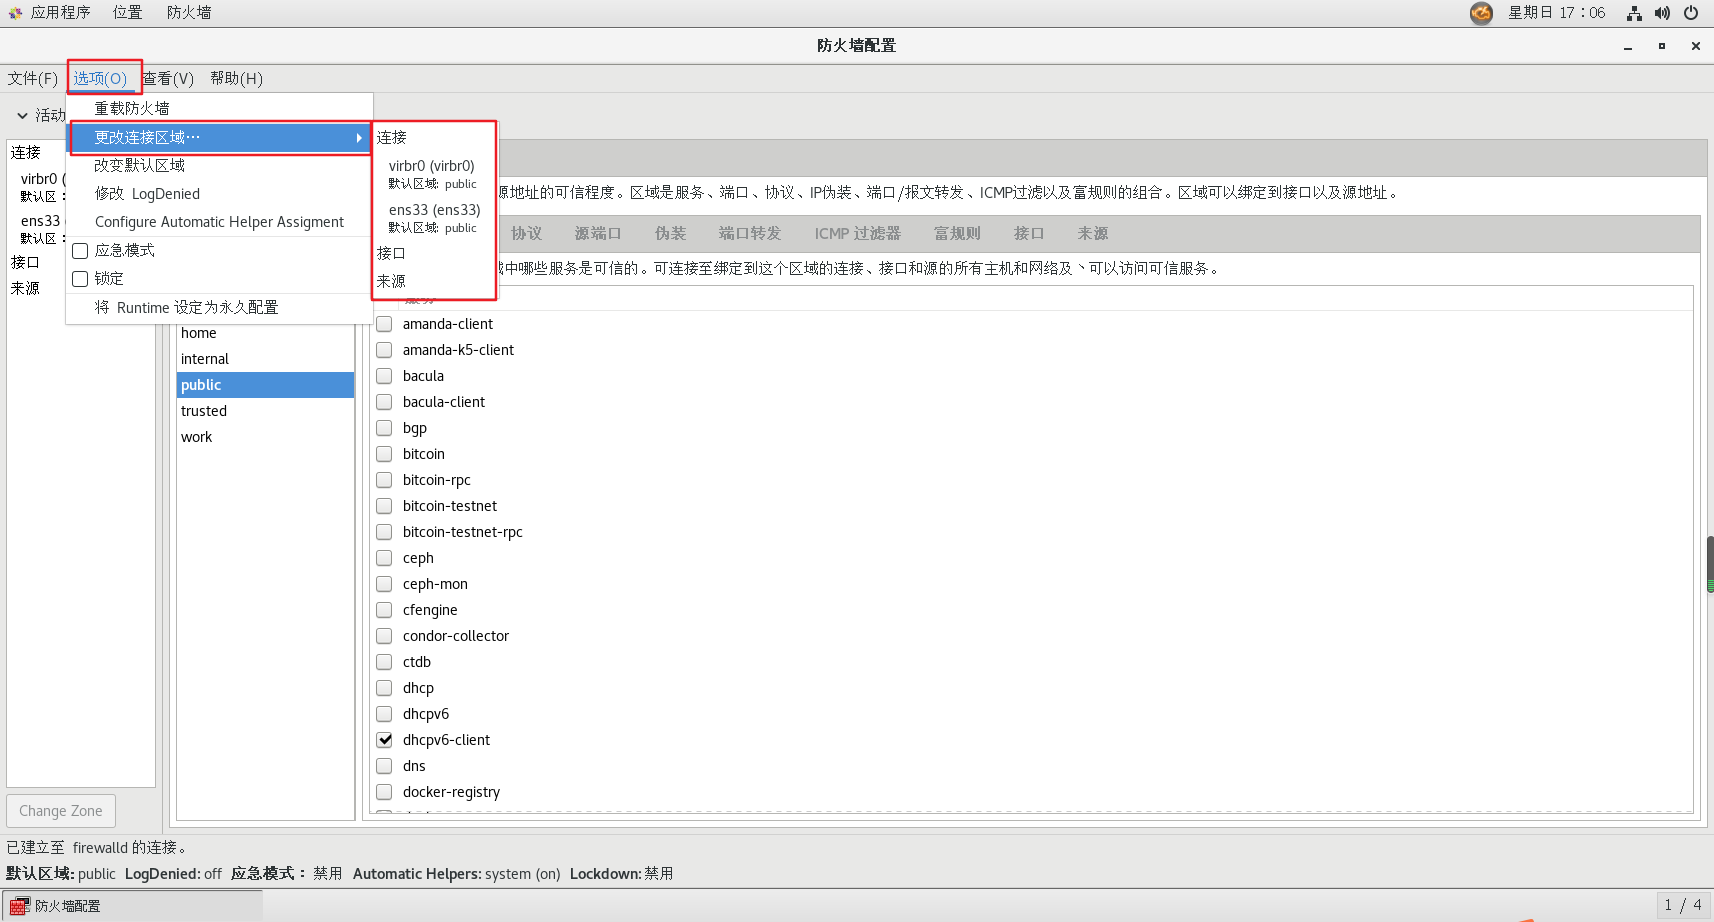Open the 伪装 tab
Screen dimensions: 1714x922
click(671, 233)
